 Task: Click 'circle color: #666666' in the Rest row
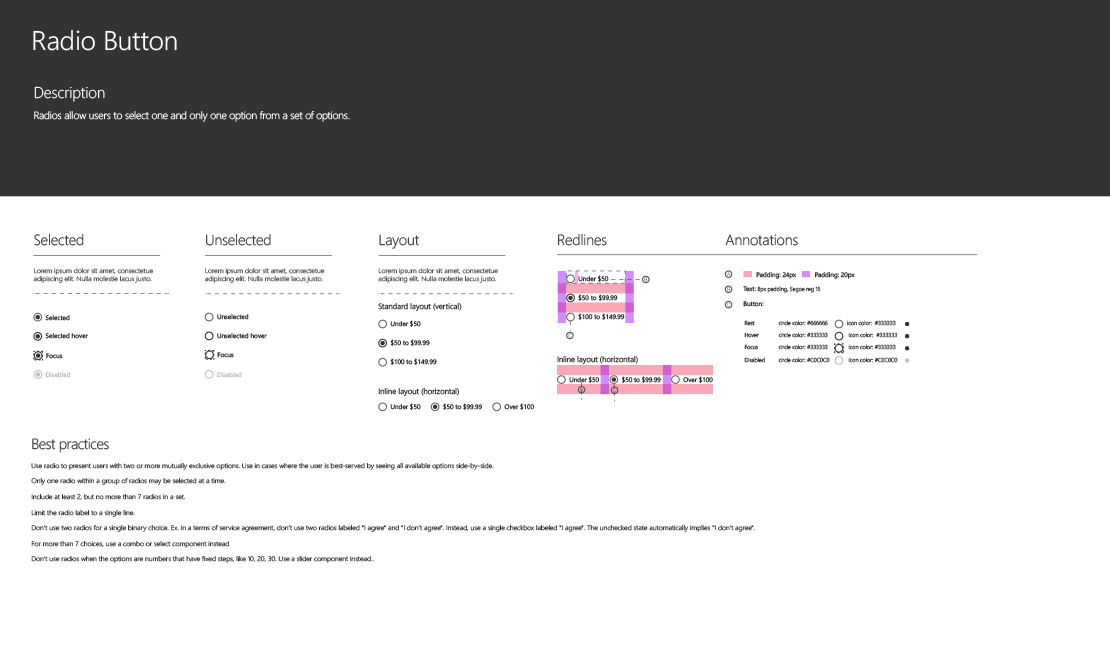coord(803,323)
